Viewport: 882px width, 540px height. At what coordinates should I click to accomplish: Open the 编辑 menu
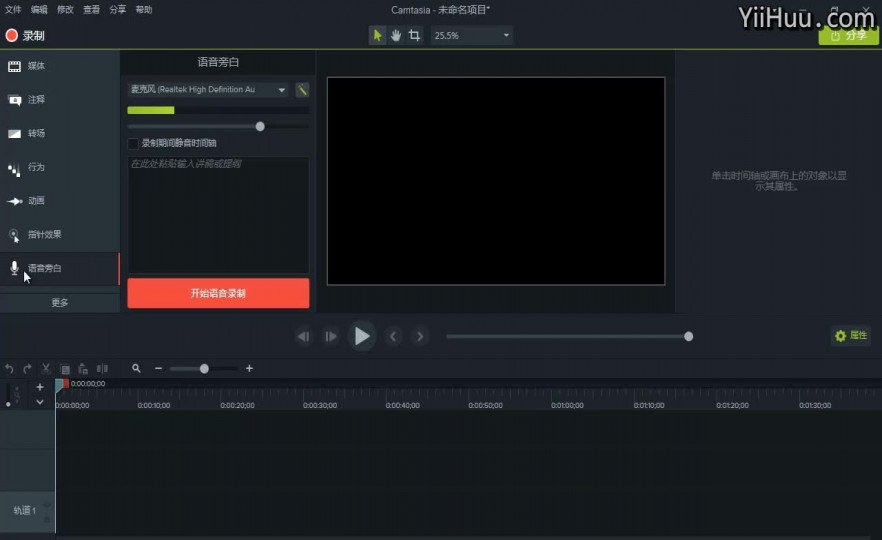tap(39, 10)
